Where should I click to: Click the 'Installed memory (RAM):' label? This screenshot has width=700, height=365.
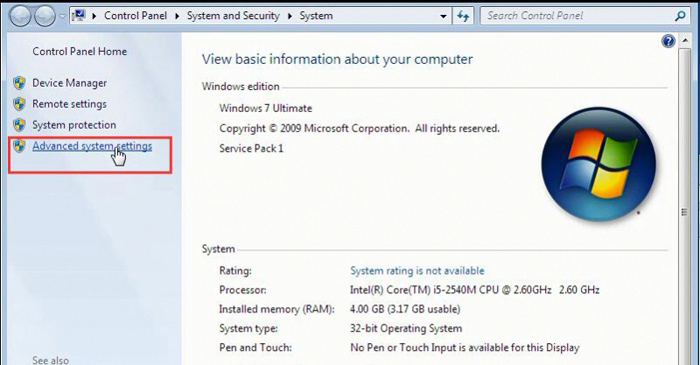[x=276, y=309]
